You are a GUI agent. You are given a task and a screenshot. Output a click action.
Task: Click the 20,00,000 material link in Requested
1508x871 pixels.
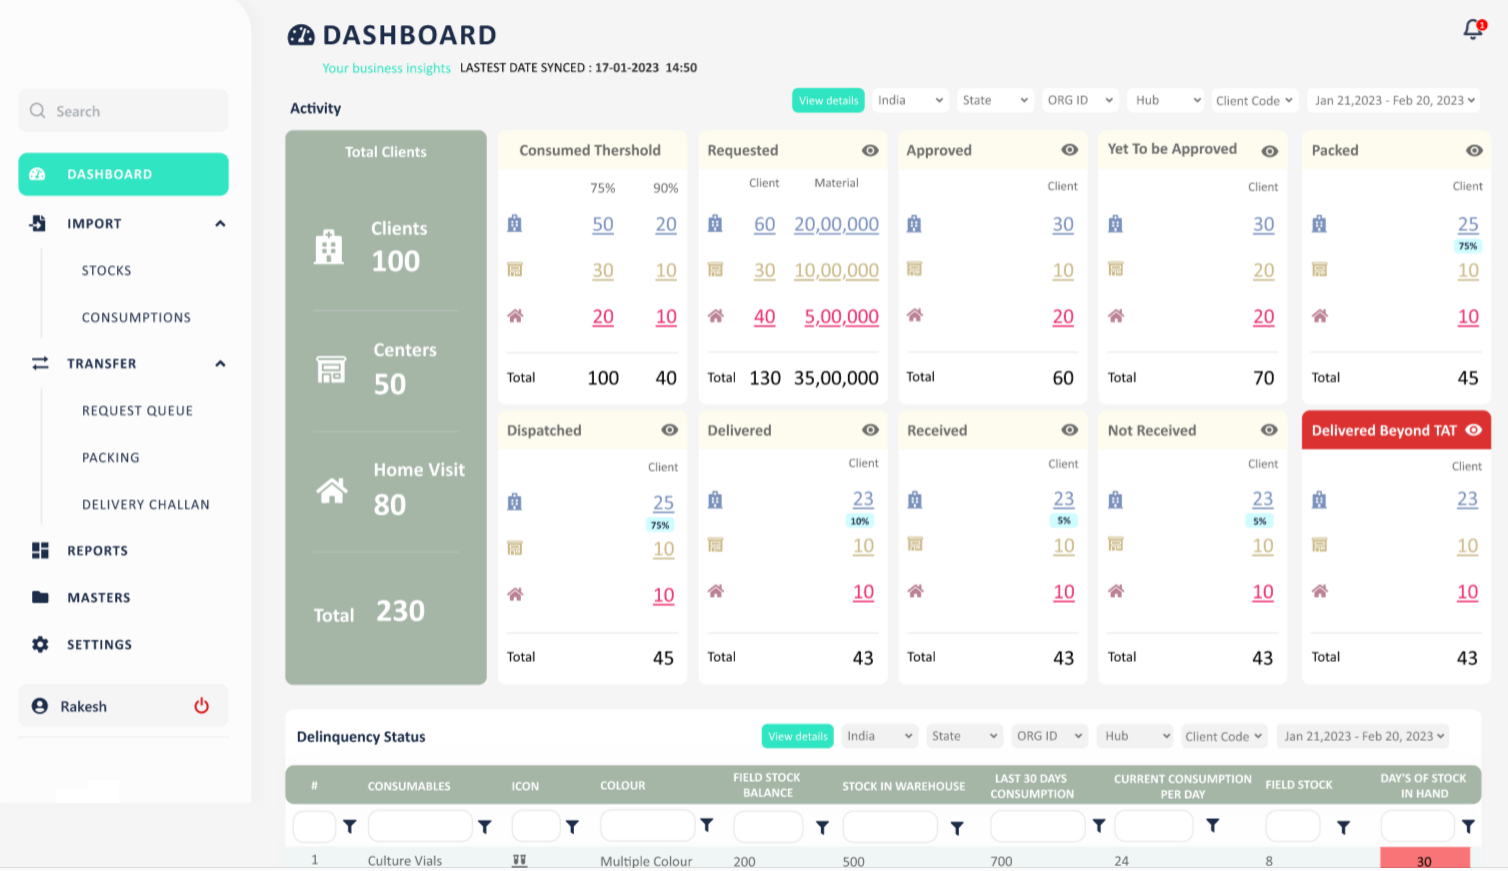point(836,225)
